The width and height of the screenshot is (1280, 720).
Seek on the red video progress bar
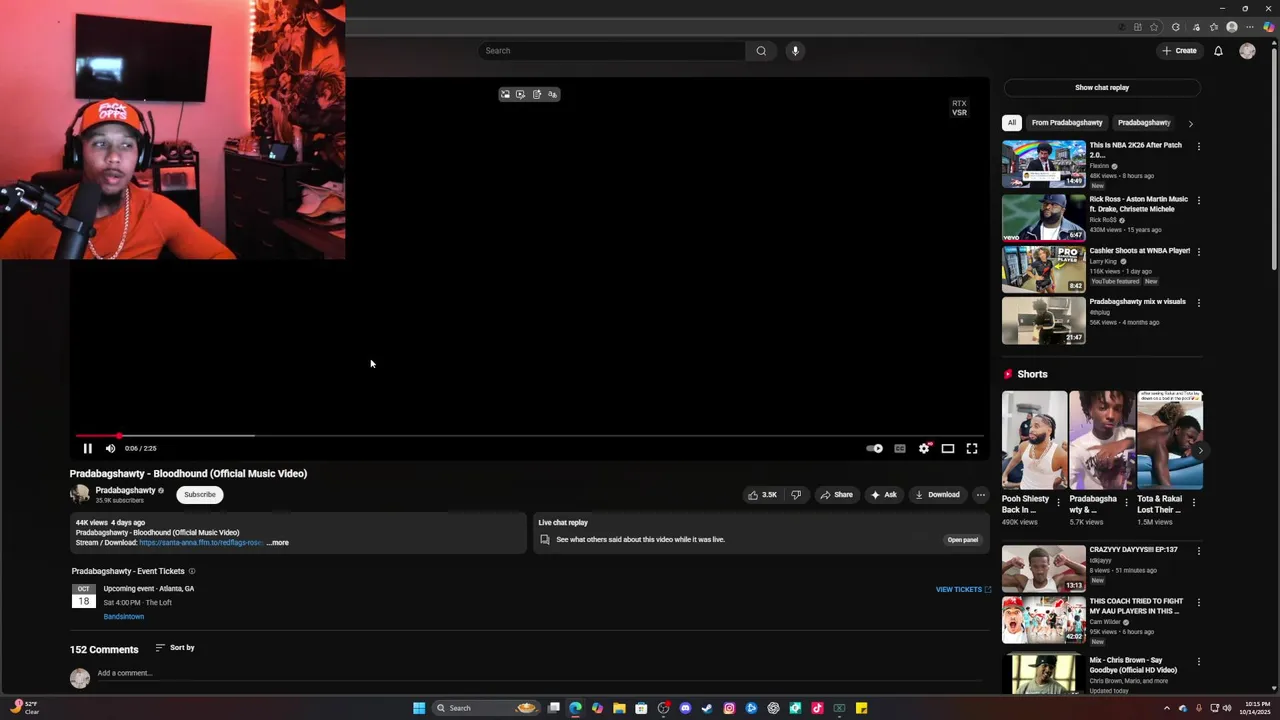tap(529, 436)
